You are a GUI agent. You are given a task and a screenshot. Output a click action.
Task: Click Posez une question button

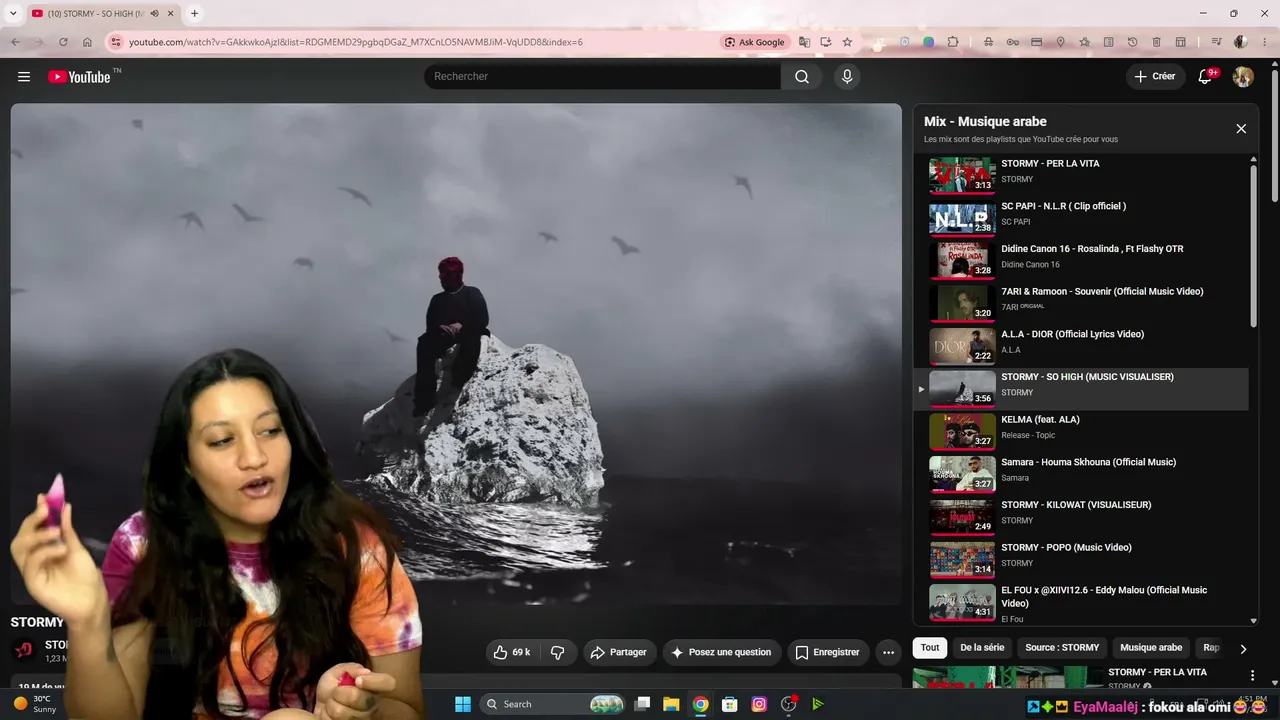[x=721, y=652]
